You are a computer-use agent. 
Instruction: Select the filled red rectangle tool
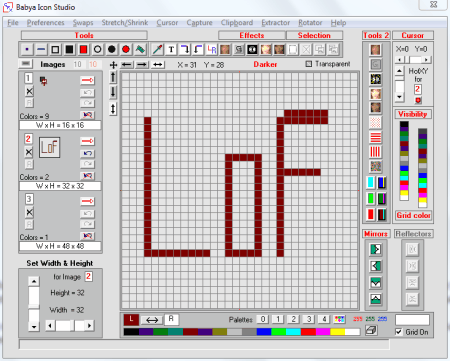[83, 50]
